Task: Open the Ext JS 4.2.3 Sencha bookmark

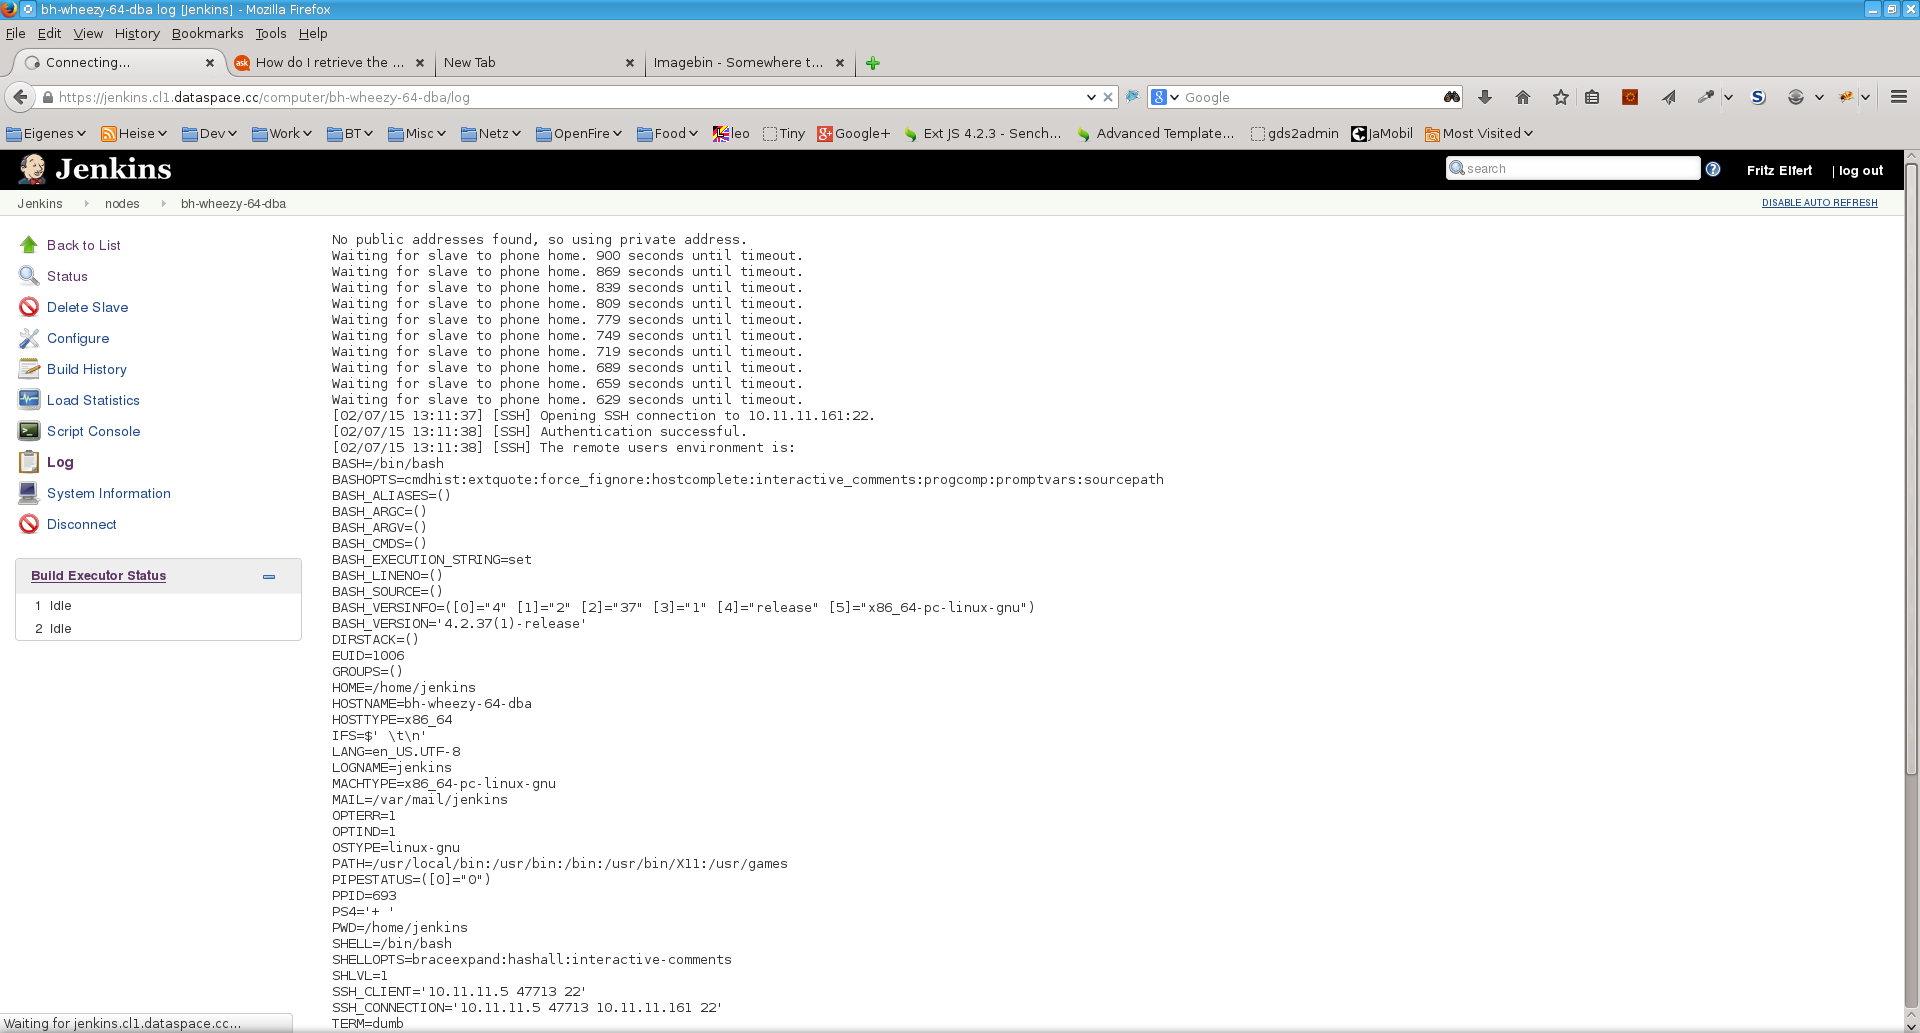Action: (982, 133)
